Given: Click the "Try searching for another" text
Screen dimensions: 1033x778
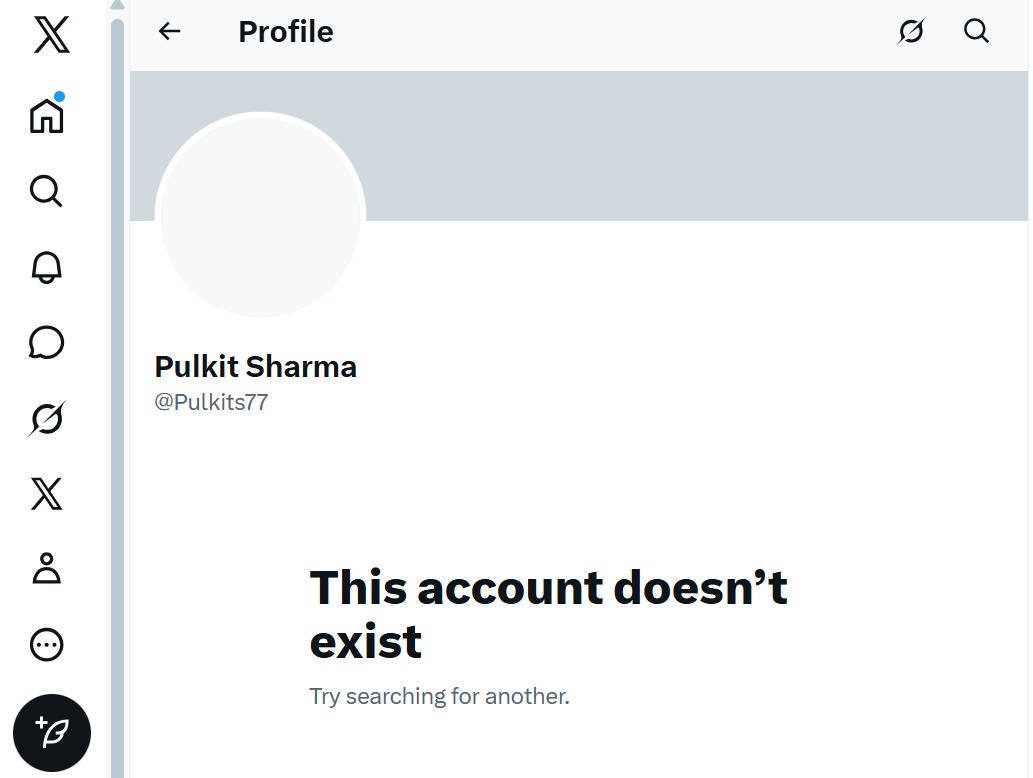Looking at the screenshot, I should pyautogui.click(x=439, y=696).
